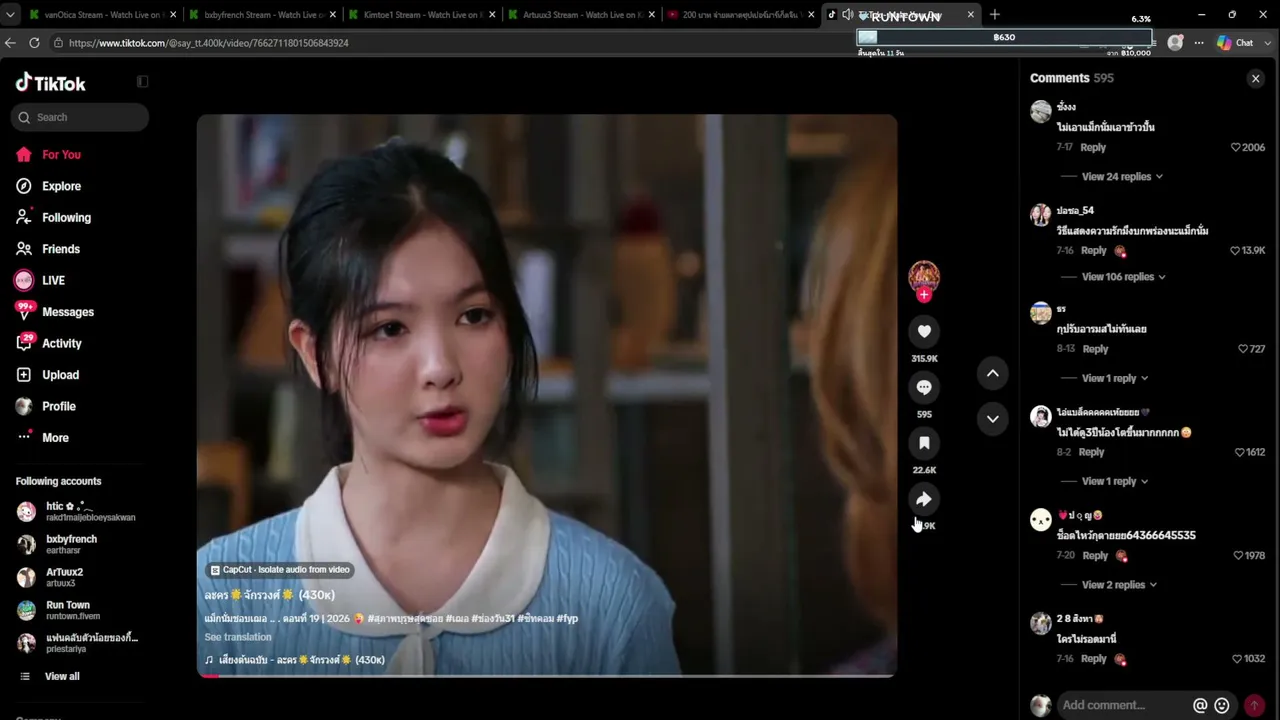This screenshot has height=720, width=1280.
Task: Like the comment with 1032 likes
Action: 1237,659
